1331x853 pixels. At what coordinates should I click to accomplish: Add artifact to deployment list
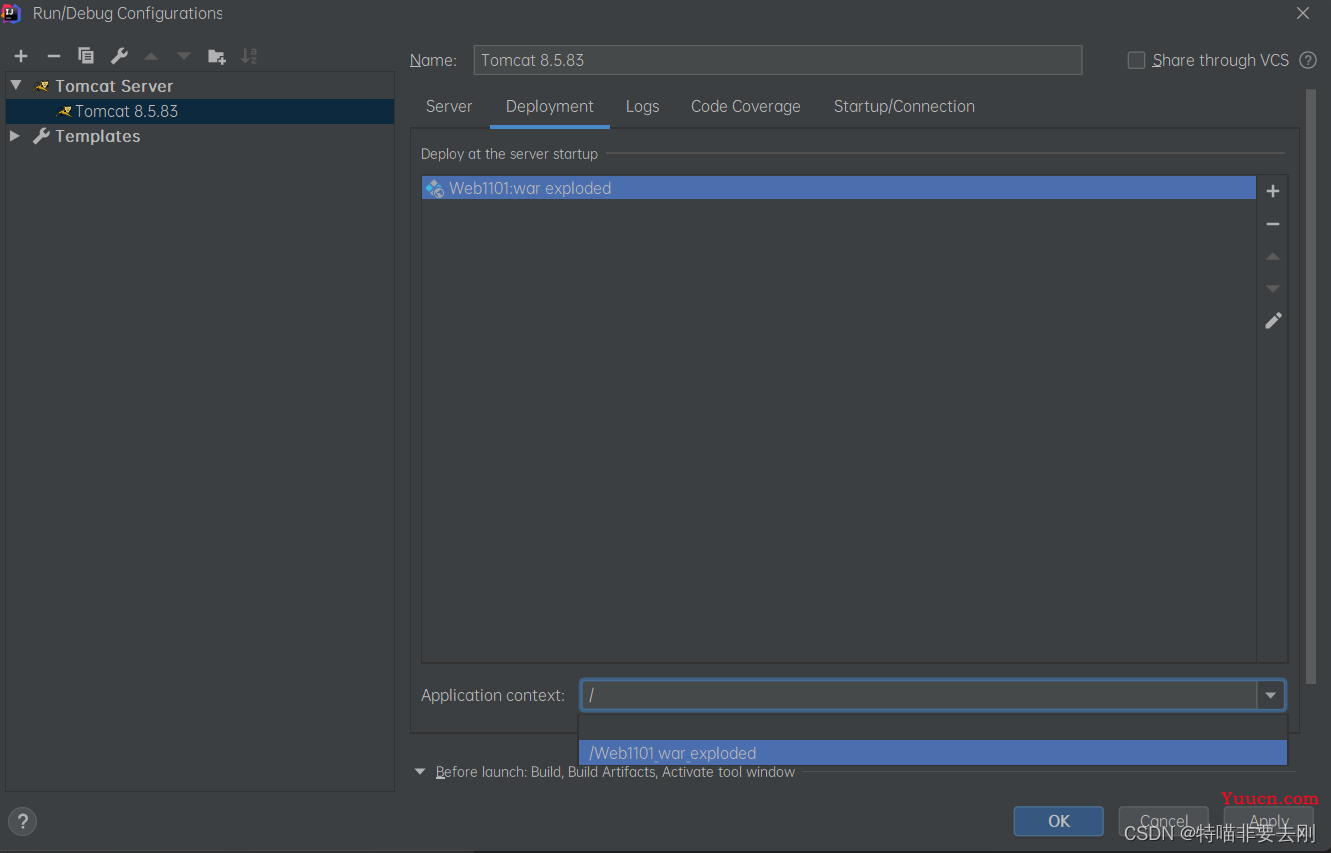[x=1273, y=191]
